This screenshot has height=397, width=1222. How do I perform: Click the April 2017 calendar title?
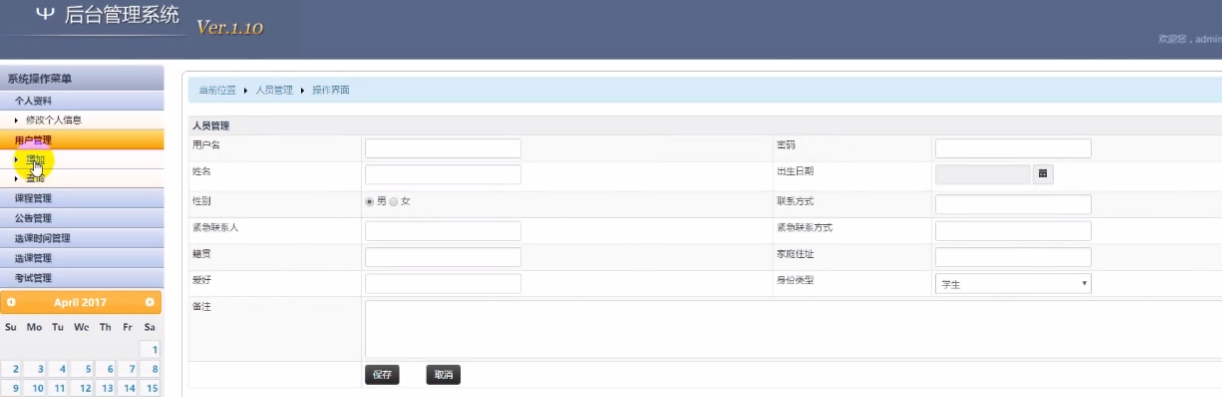tap(80, 302)
